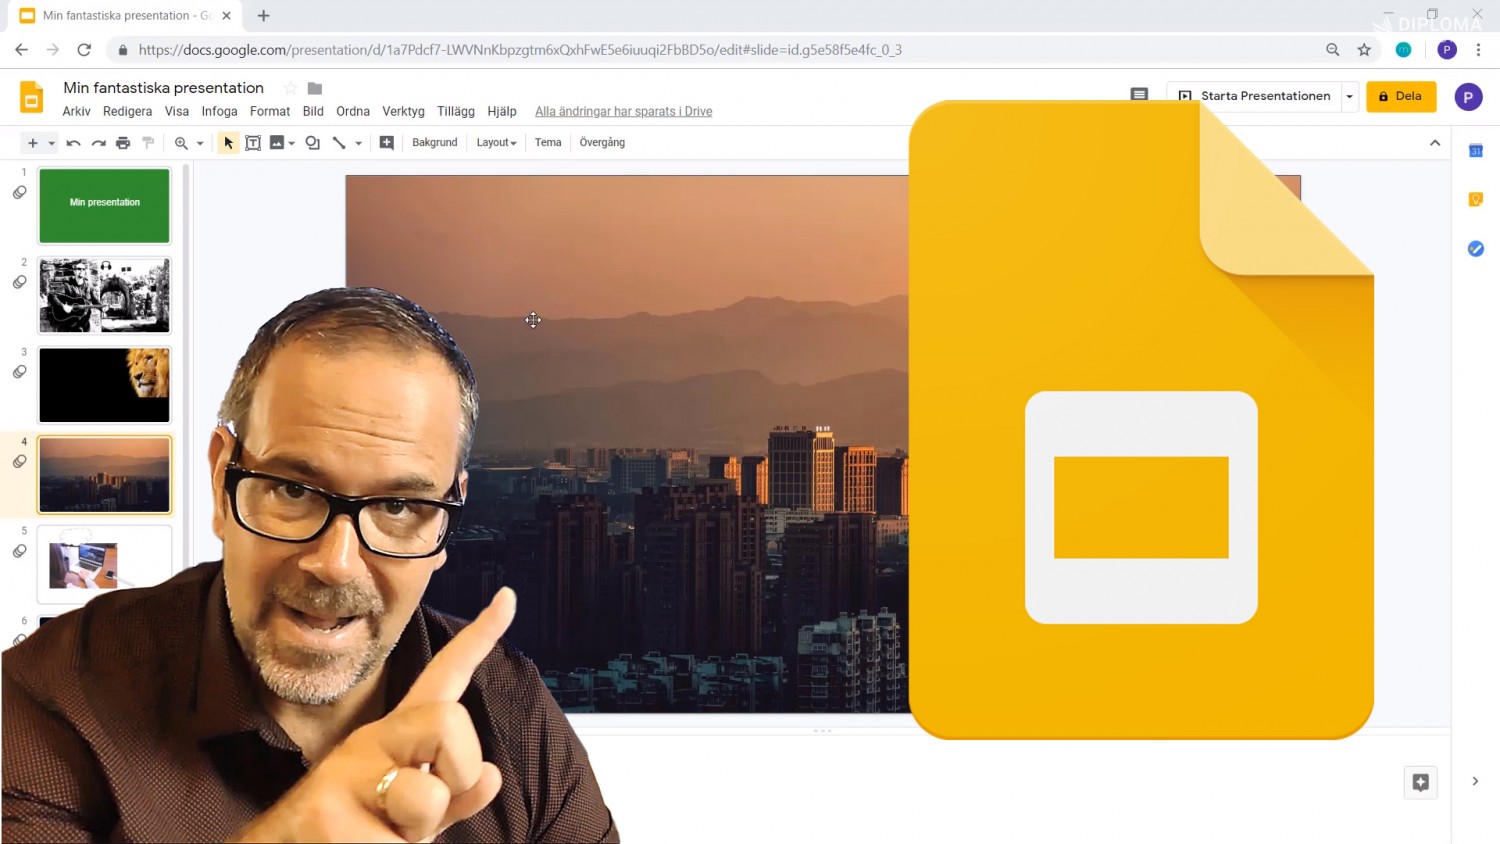Select slide 2 black-and-white thumbnail
This screenshot has height=844, width=1500.
105,295
